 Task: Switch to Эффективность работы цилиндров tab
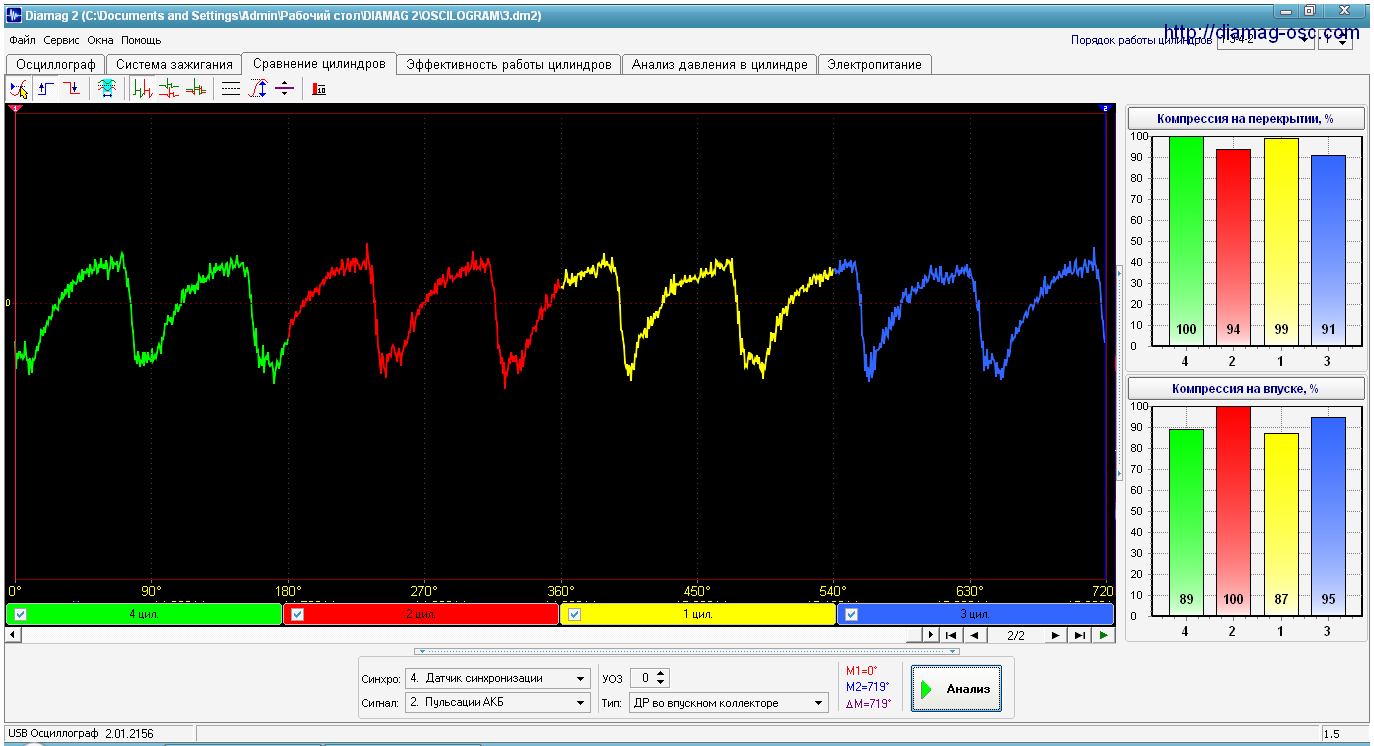[x=509, y=64]
